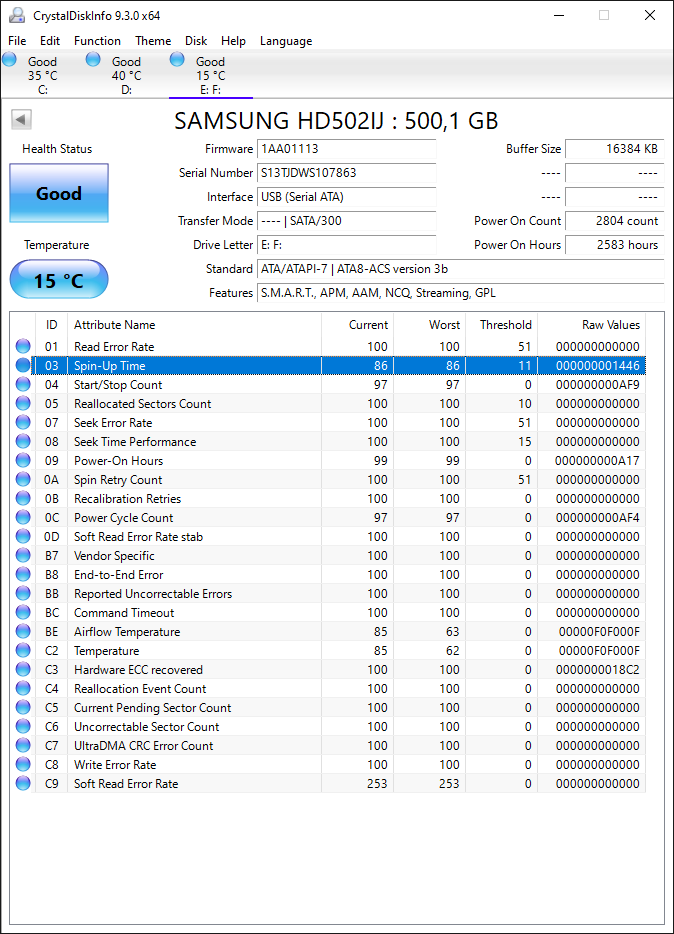Click the Threshold column header
This screenshot has width=674, height=934.
[501, 325]
